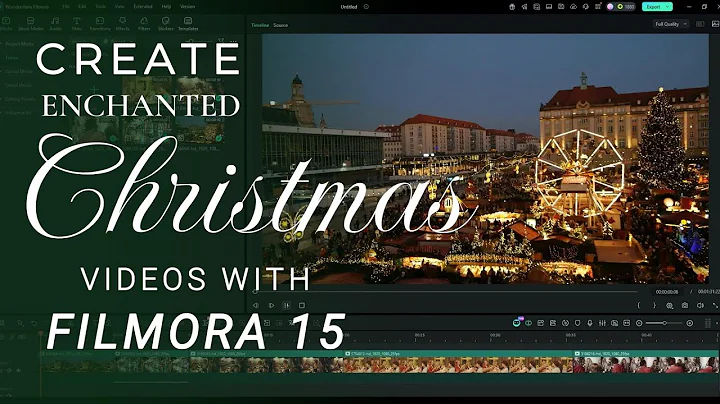This screenshot has width=720, height=404.
Task: Click the fullscreen expand icon under preview
Action: (x=715, y=305)
